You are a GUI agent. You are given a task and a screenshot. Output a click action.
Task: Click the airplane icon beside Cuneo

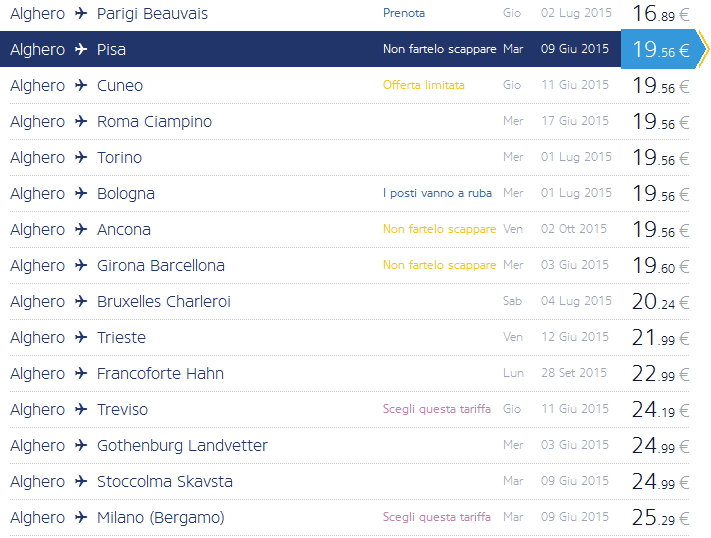pos(81,85)
